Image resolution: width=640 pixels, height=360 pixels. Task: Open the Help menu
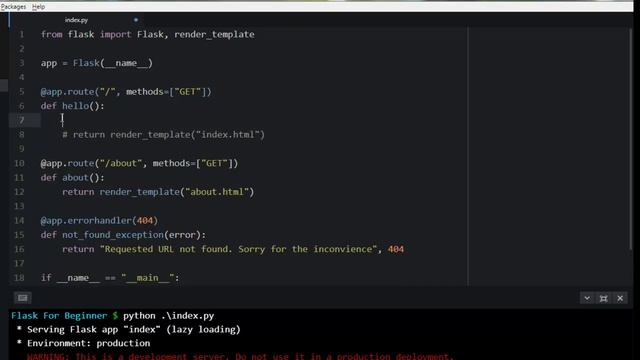coord(38,7)
